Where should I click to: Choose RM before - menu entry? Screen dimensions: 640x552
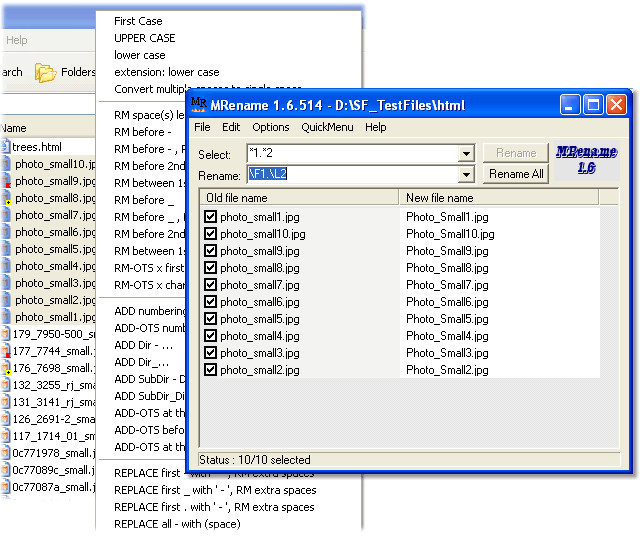(142, 132)
